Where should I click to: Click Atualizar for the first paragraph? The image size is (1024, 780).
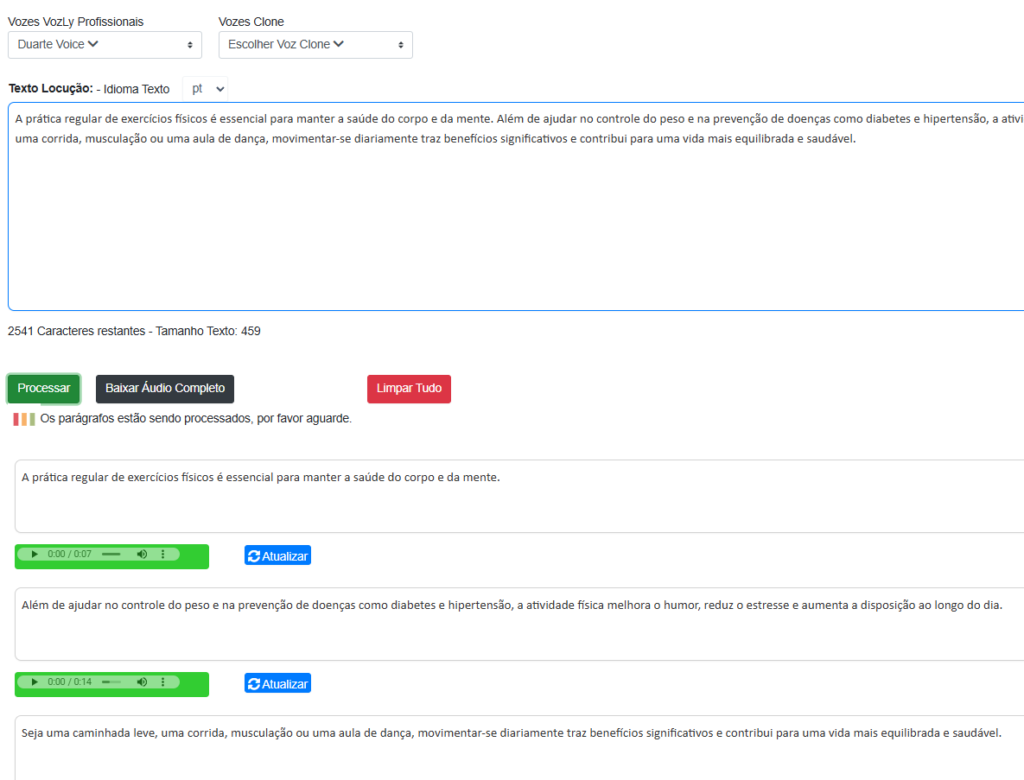[278, 556]
